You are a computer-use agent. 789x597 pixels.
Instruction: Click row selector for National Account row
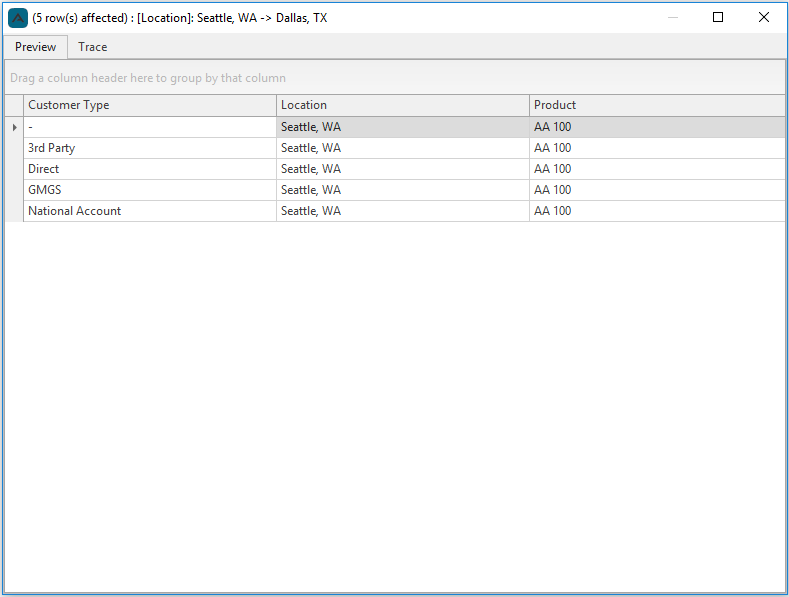(15, 211)
